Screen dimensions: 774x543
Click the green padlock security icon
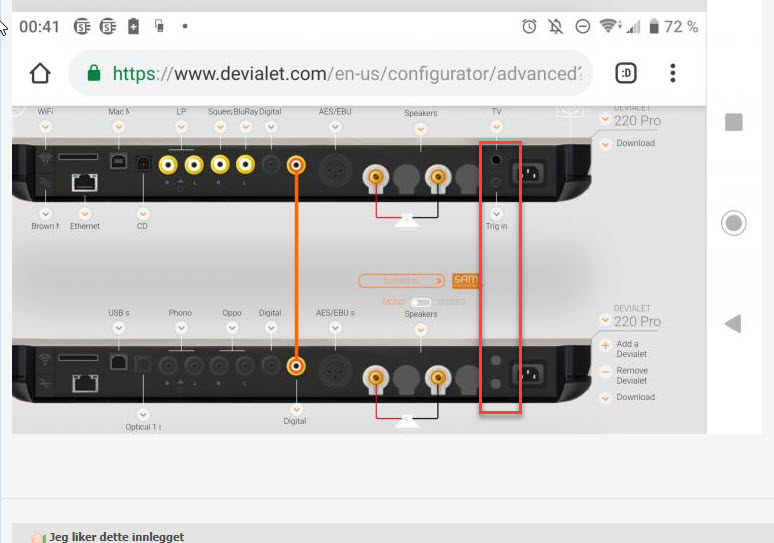click(x=94, y=73)
